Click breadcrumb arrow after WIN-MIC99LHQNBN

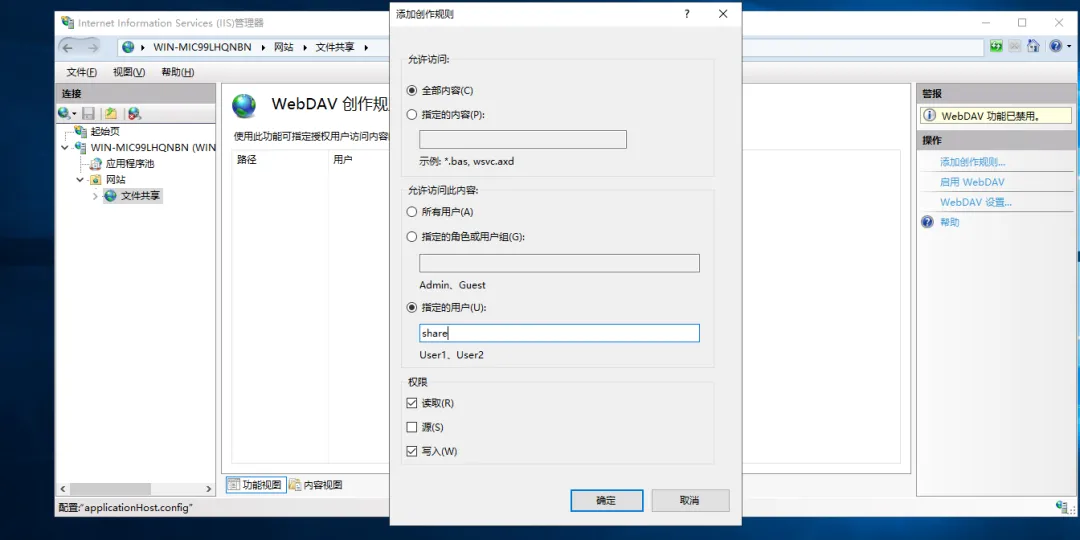[x=264, y=48]
